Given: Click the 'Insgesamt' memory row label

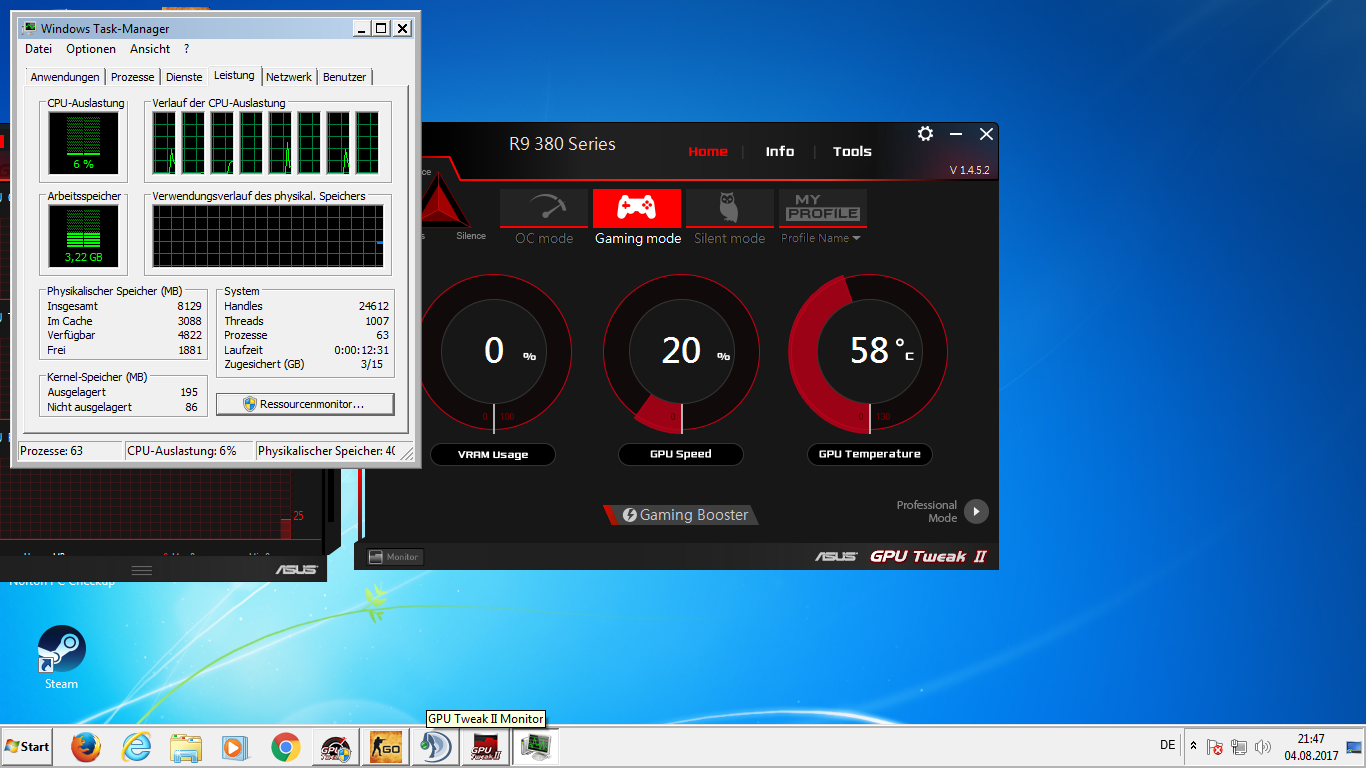Looking at the screenshot, I should 72,306.
